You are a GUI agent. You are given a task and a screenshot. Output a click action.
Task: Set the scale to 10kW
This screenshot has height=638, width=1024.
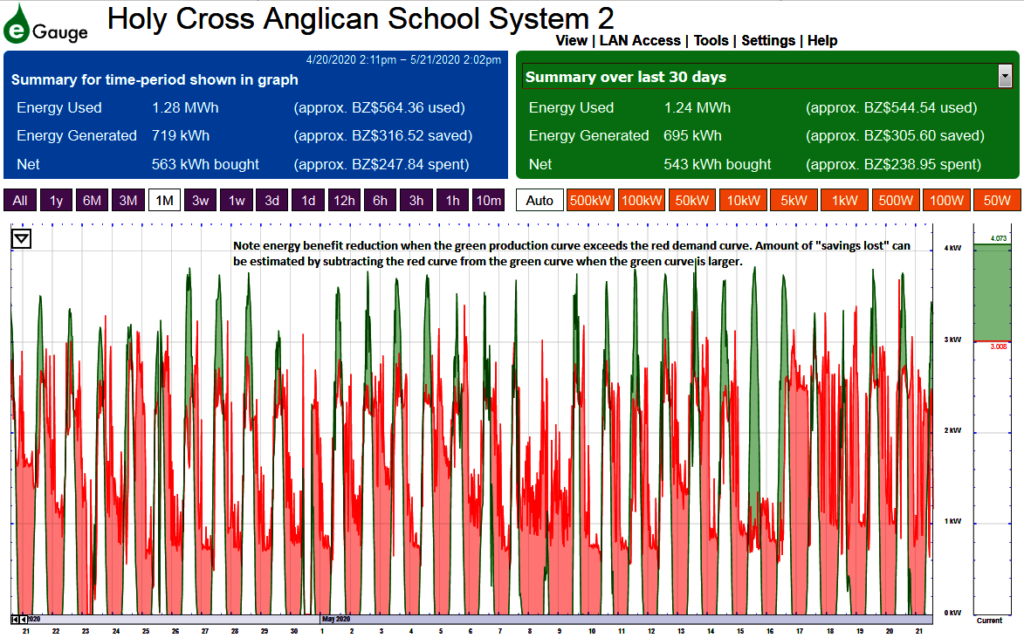[x=743, y=200]
